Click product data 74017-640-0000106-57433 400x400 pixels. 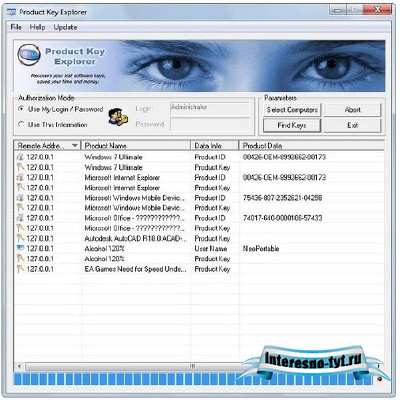click(283, 218)
